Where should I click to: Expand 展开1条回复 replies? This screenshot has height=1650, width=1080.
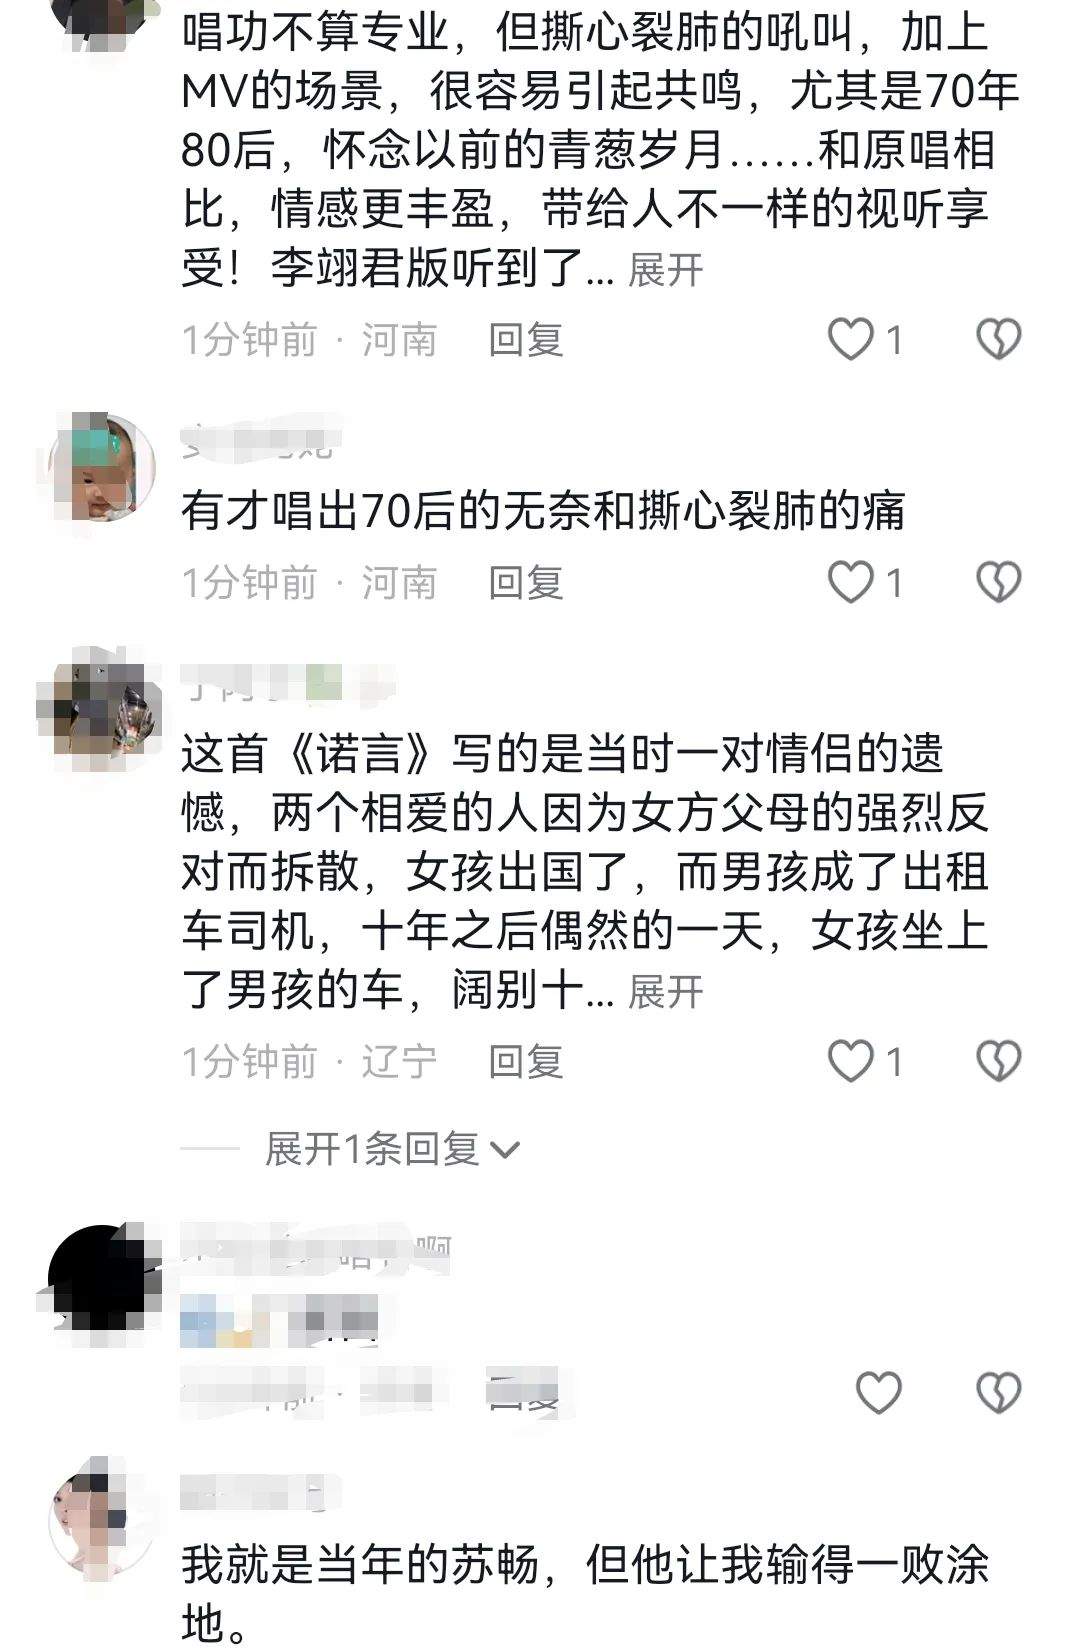(x=392, y=1150)
